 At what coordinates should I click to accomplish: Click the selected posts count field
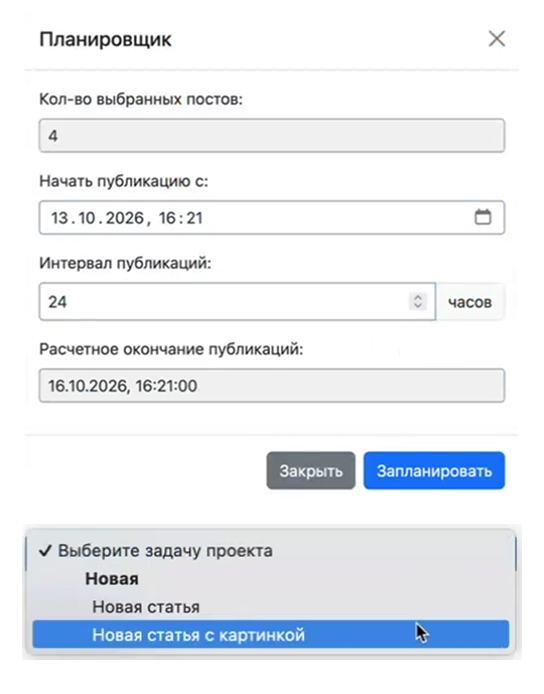[272, 135]
